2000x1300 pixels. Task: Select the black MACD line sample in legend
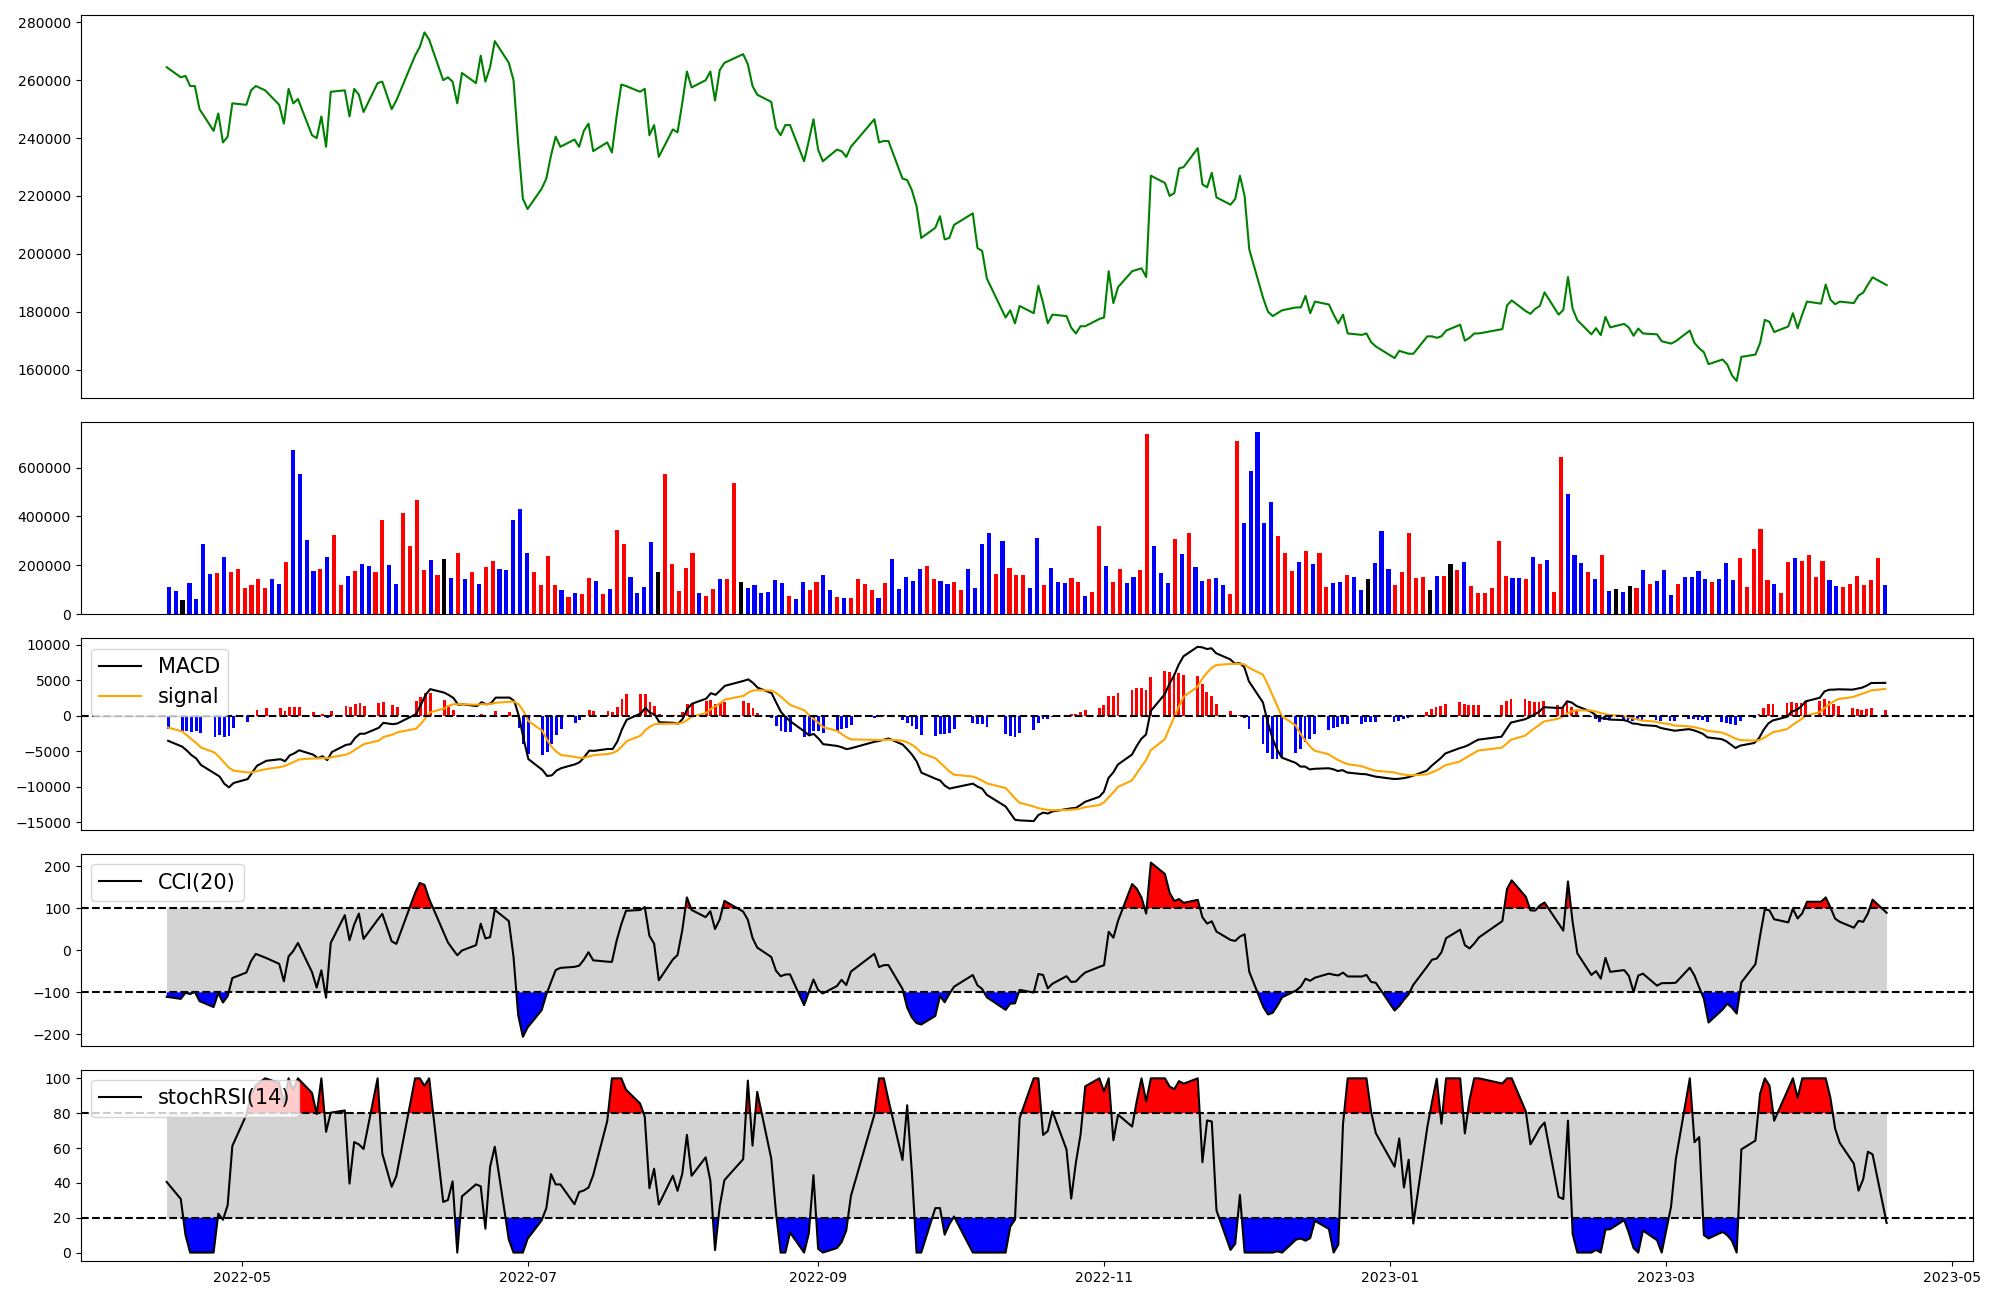tap(121, 666)
